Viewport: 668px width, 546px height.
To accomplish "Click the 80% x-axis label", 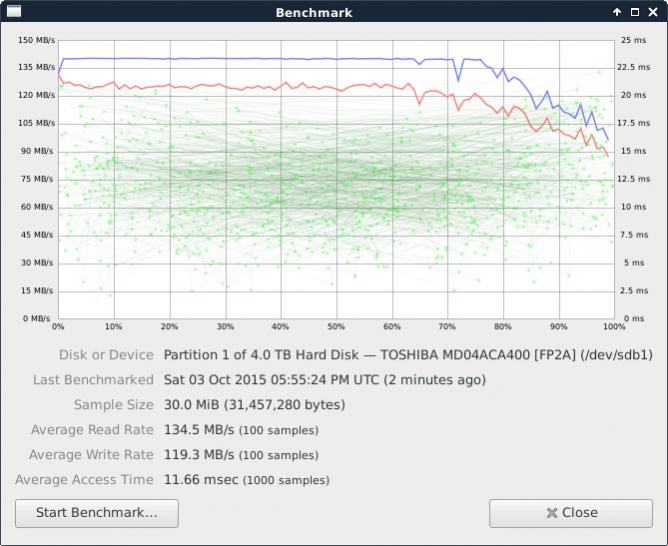I will coord(503,327).
